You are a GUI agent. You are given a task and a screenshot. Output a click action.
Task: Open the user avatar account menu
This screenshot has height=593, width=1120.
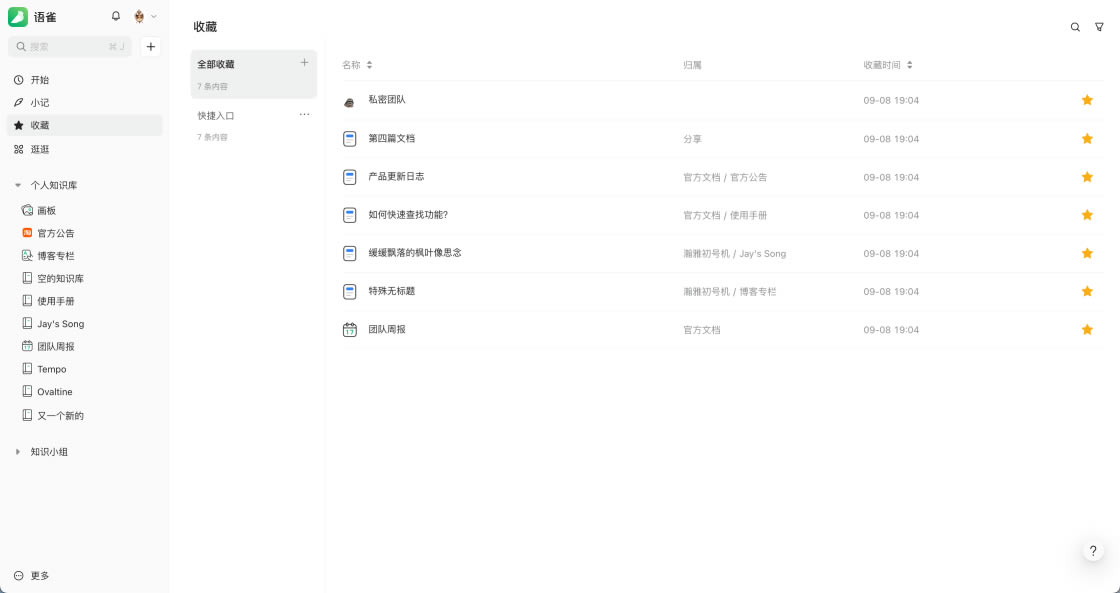(144, 17)
